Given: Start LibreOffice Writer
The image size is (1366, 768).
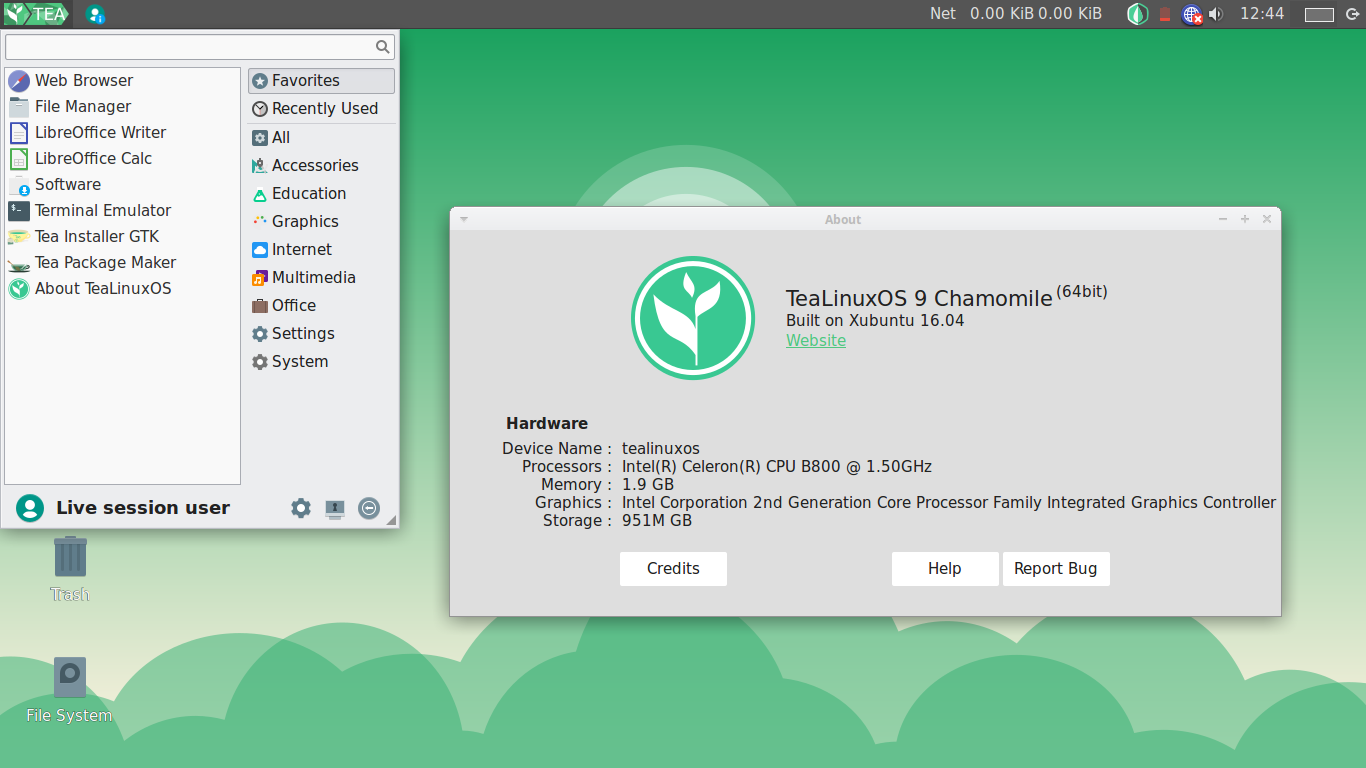Looking at the screenshot, I should 123,133.
